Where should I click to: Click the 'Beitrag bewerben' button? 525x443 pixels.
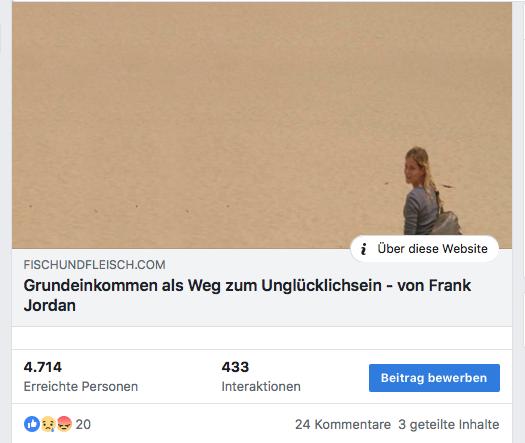click(x=434, y=378)
